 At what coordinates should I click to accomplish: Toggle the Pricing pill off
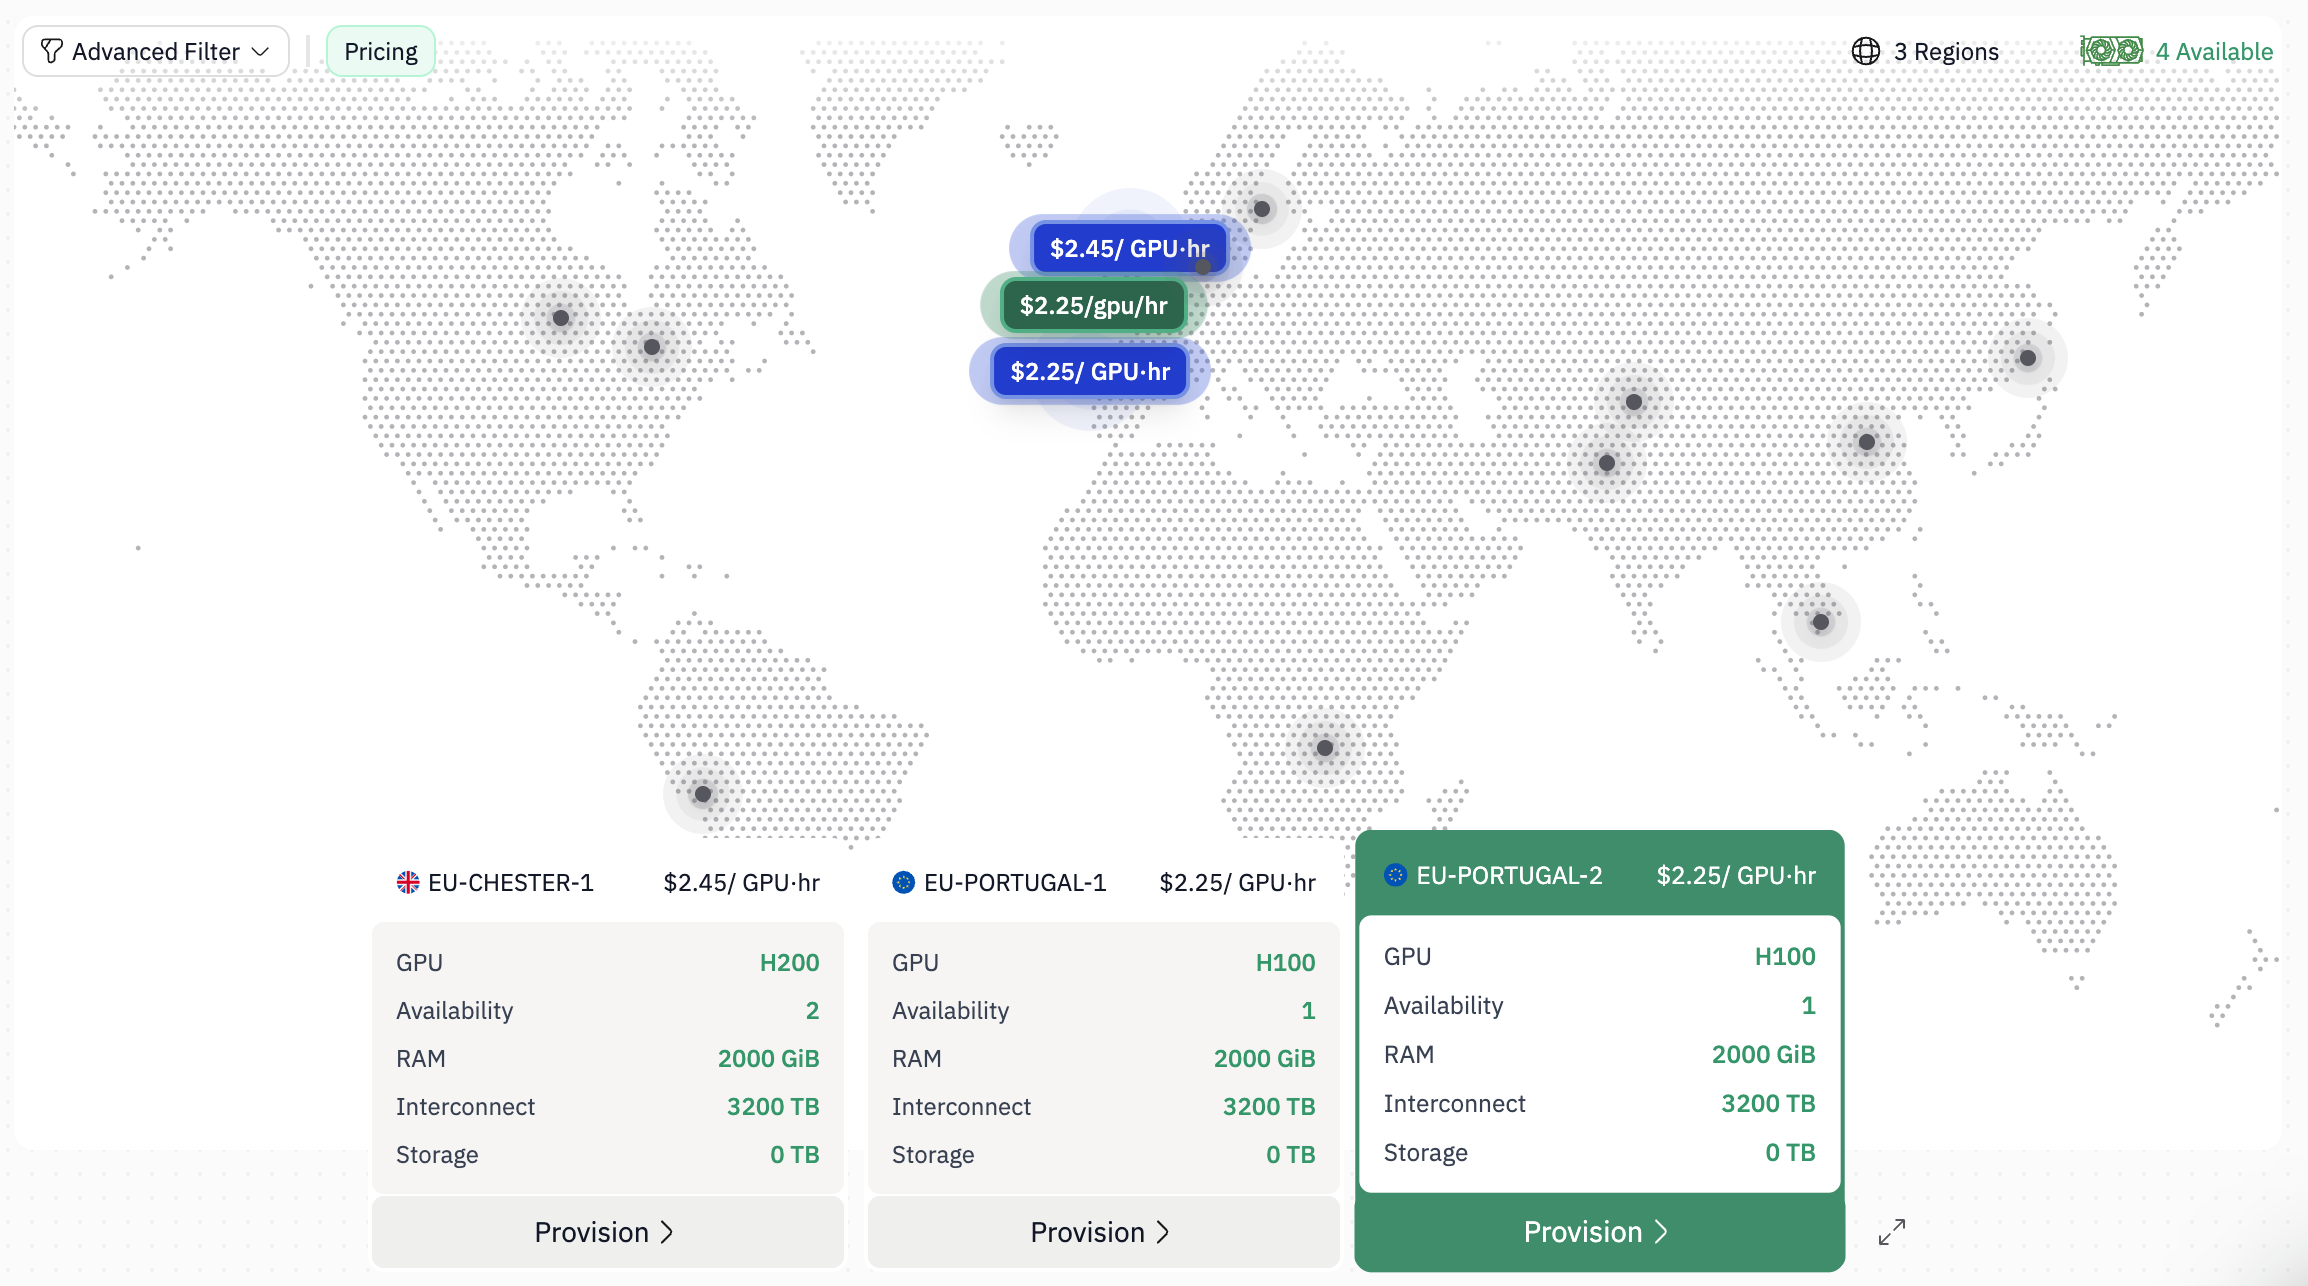(380, 51)
